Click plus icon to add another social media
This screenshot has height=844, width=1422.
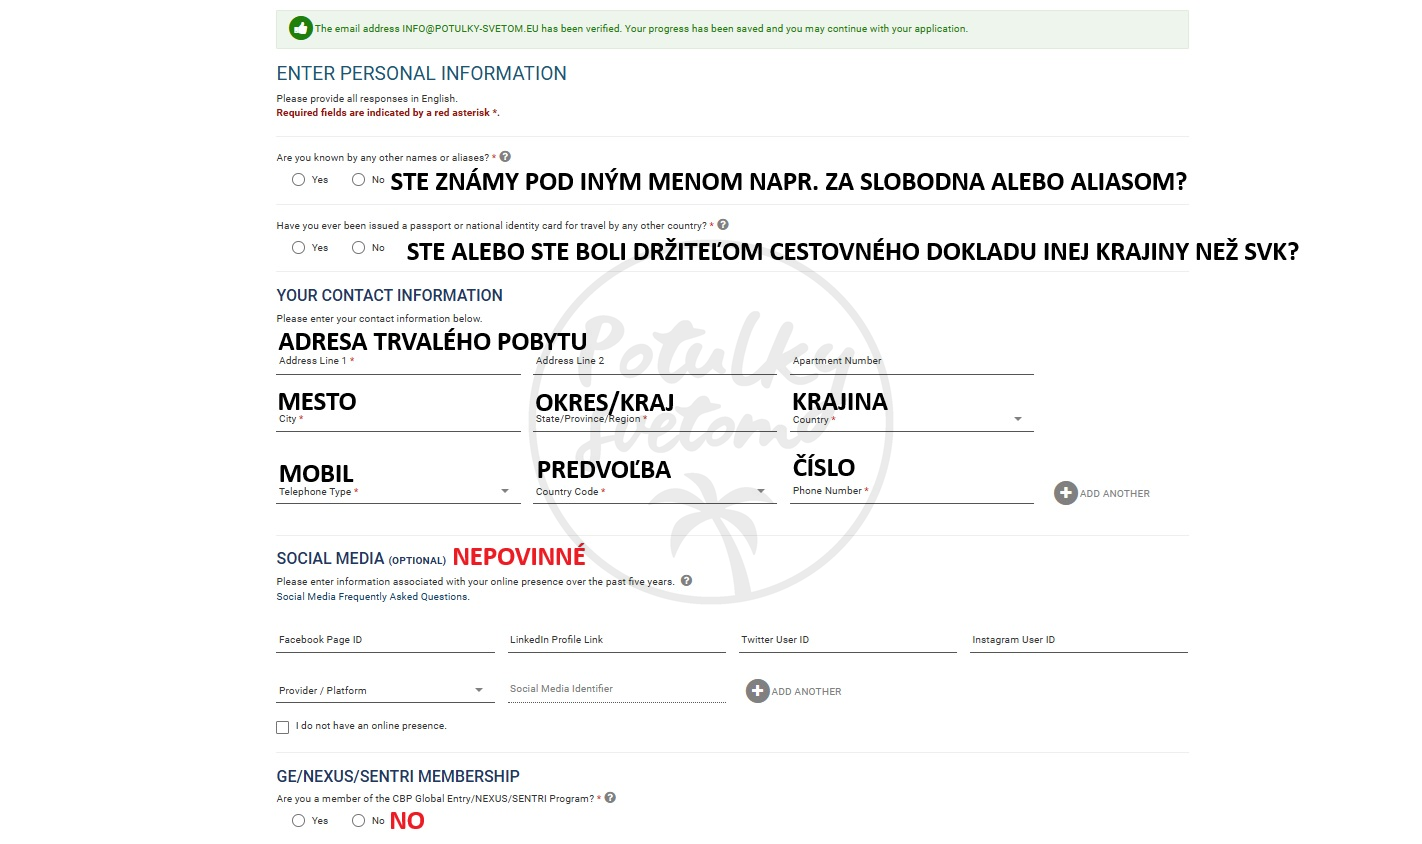758,691
